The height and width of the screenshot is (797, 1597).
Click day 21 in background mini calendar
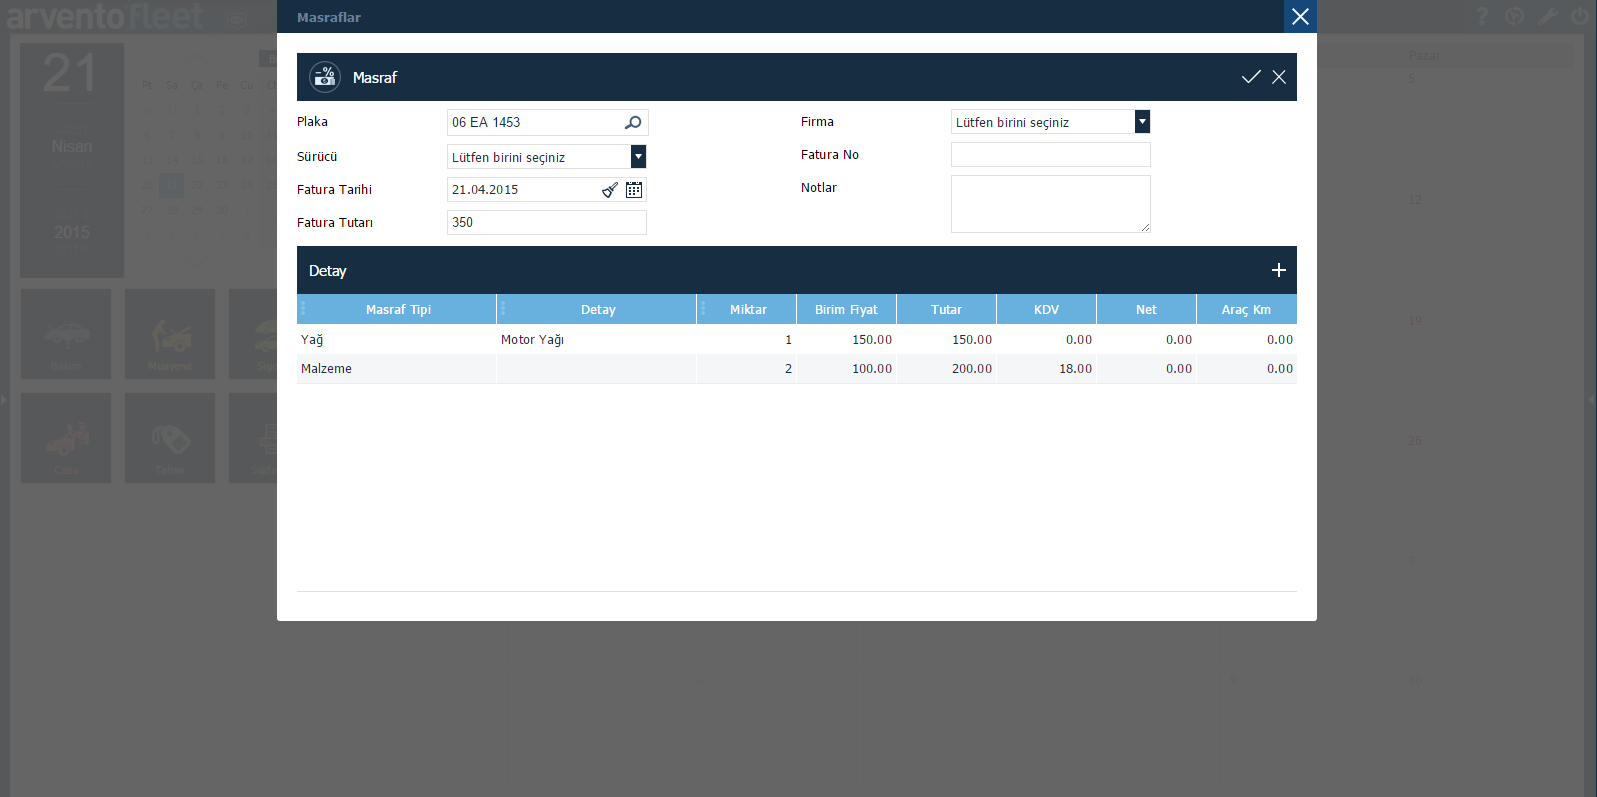pyautogui.click(x=172, y=185)
